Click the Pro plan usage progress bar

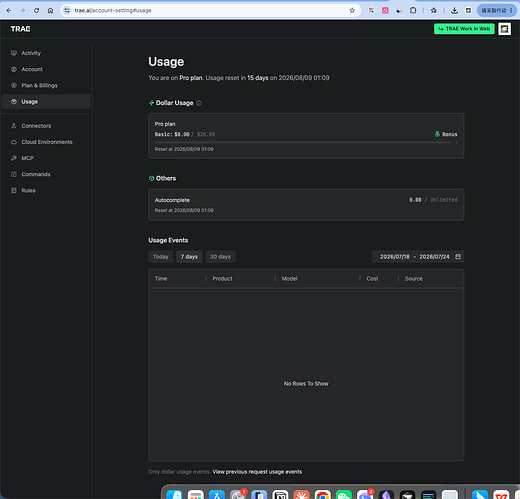[303, 142]
